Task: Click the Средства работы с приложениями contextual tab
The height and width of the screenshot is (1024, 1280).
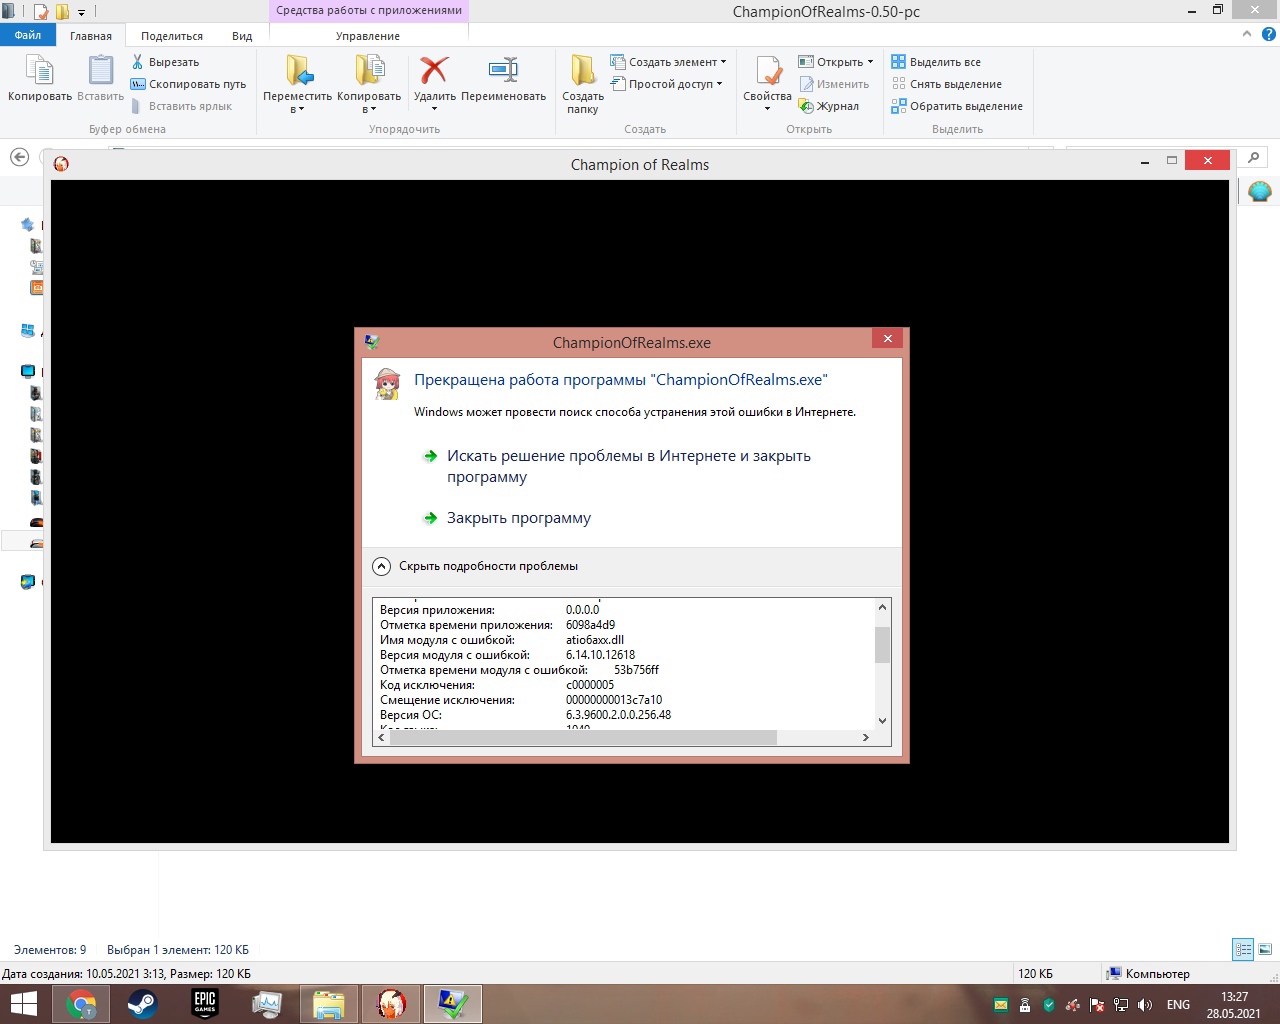Action: pyautogui.click(x=369, y=10)
